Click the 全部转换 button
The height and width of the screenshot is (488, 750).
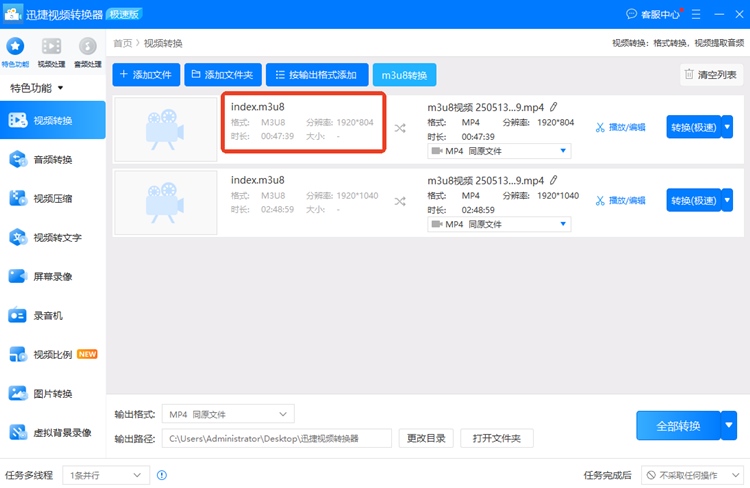click(x=678, y=426)
